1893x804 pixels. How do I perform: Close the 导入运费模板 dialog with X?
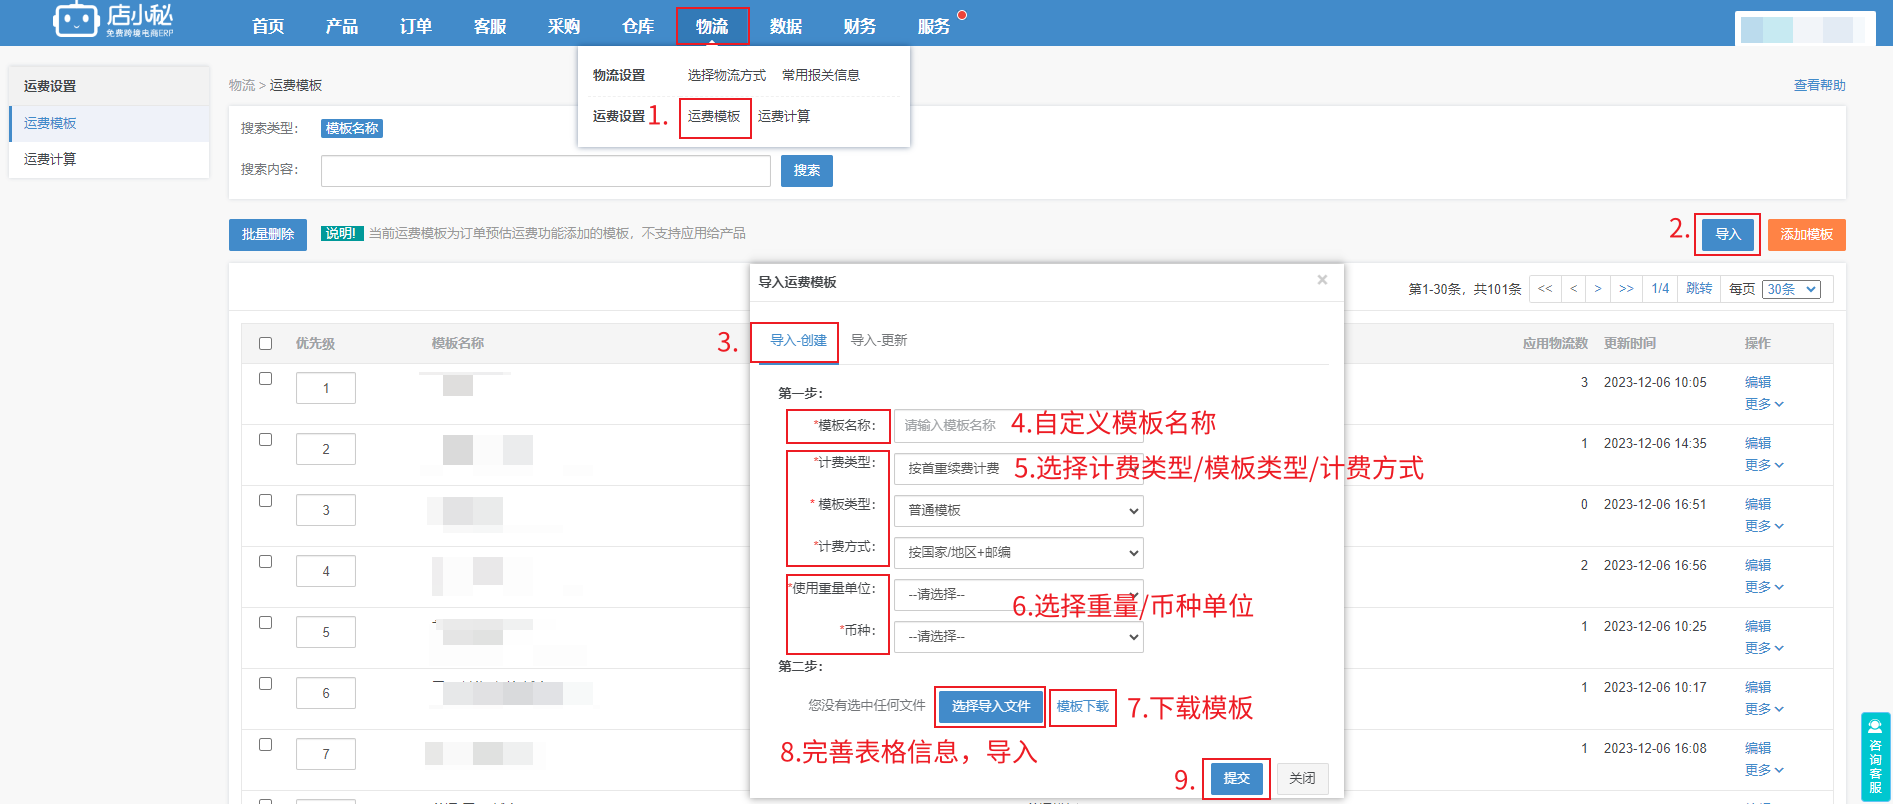tap(1322, 280)
